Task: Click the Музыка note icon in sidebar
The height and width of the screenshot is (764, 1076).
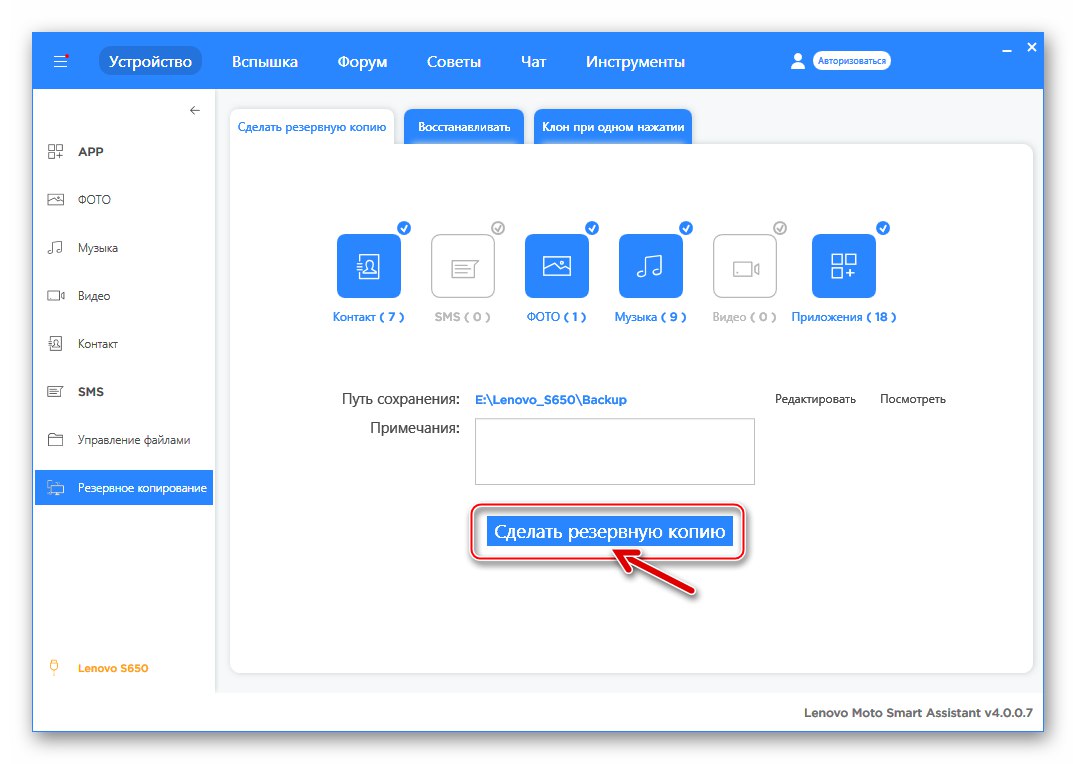Action: [56, 248]
